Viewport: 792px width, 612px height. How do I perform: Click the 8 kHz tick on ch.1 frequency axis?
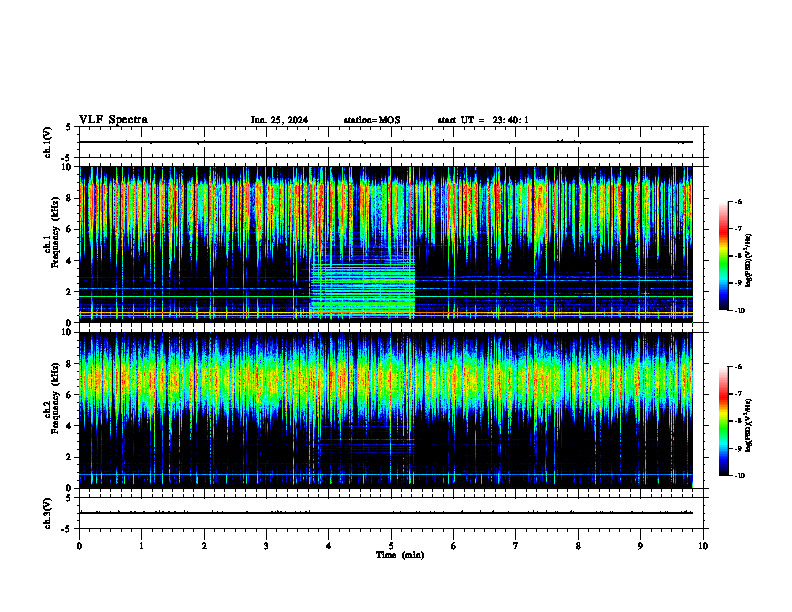[x=70, y=198]
